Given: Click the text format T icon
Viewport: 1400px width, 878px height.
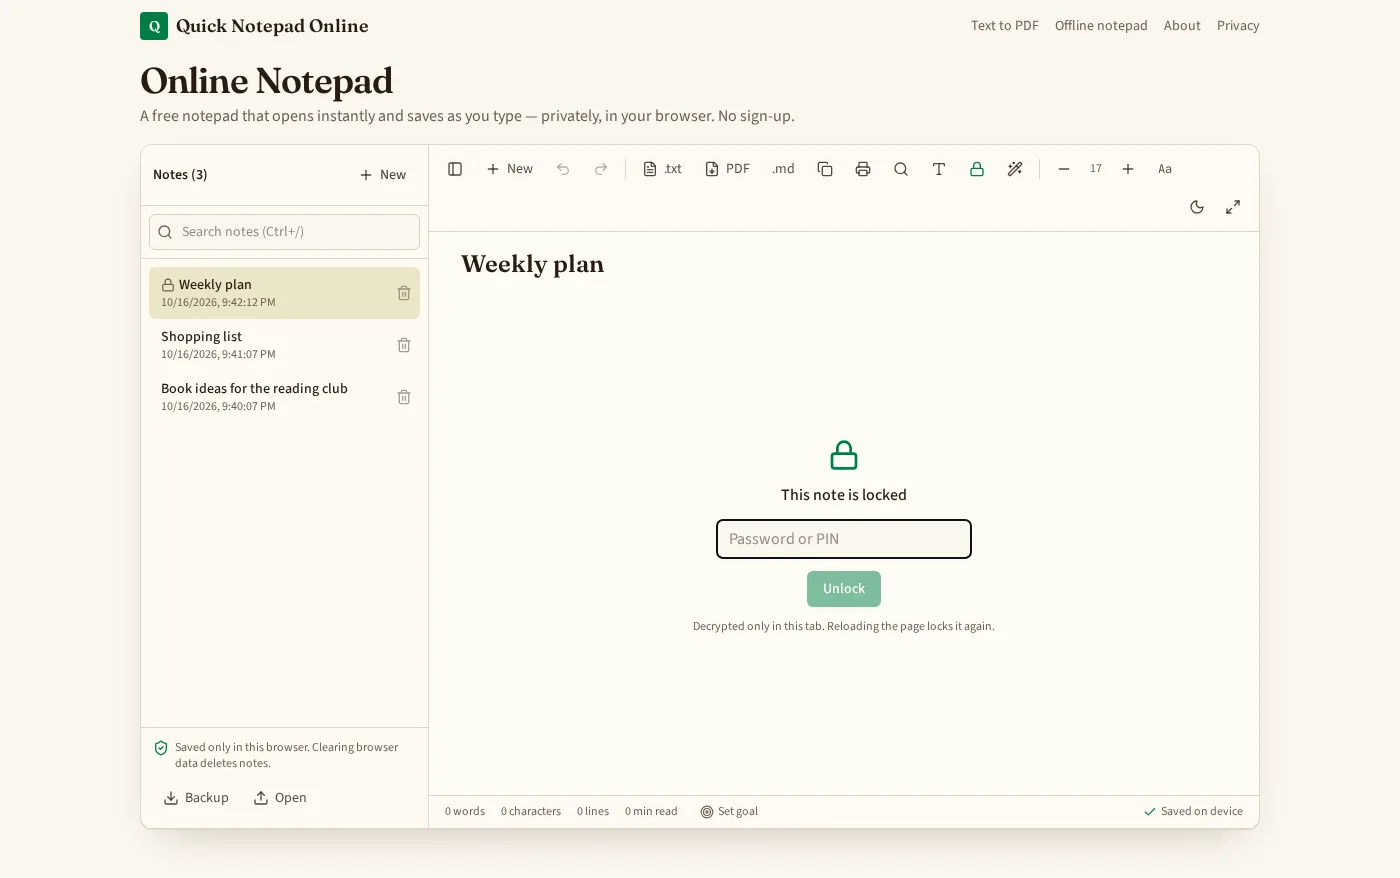Looking at the screenshot, I should 939,169.
